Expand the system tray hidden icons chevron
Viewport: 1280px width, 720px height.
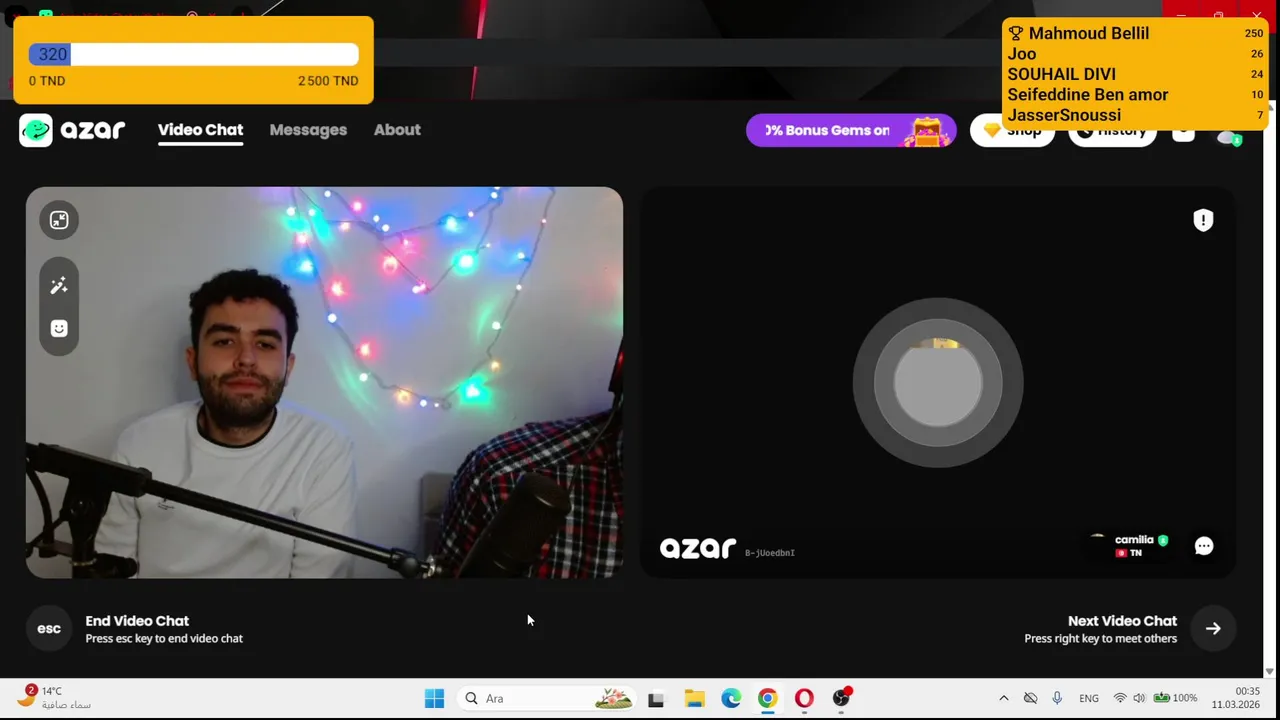tap(1004, 698)
